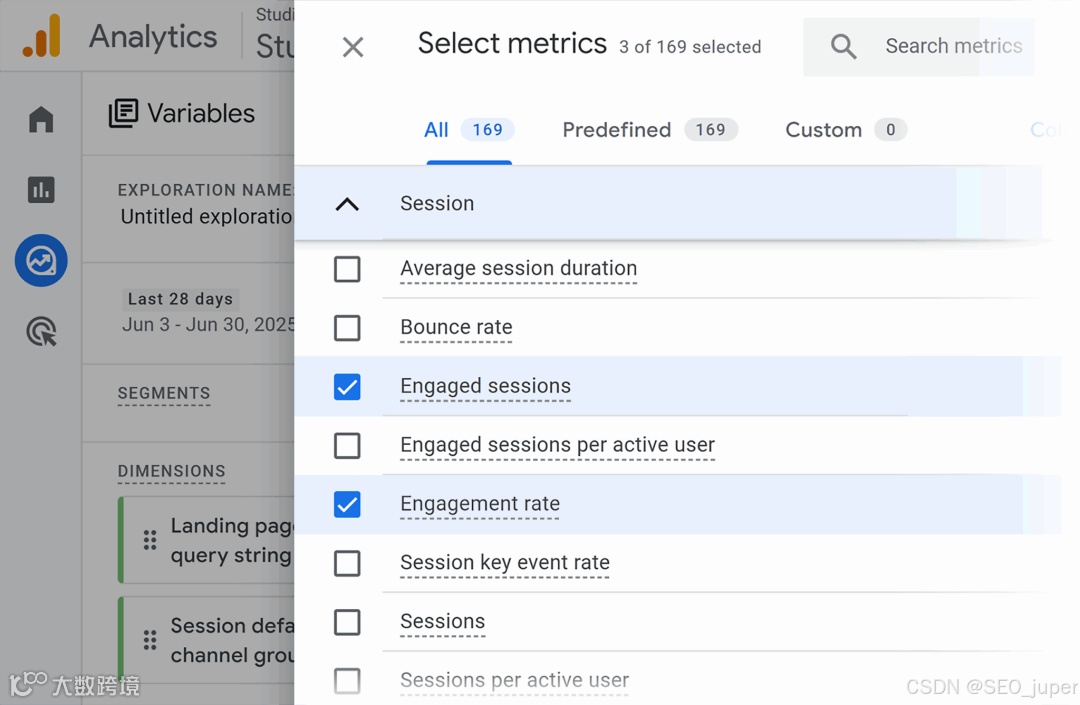
Task: Click the Google Analytics logo
Action: click(x=42, y=37)
